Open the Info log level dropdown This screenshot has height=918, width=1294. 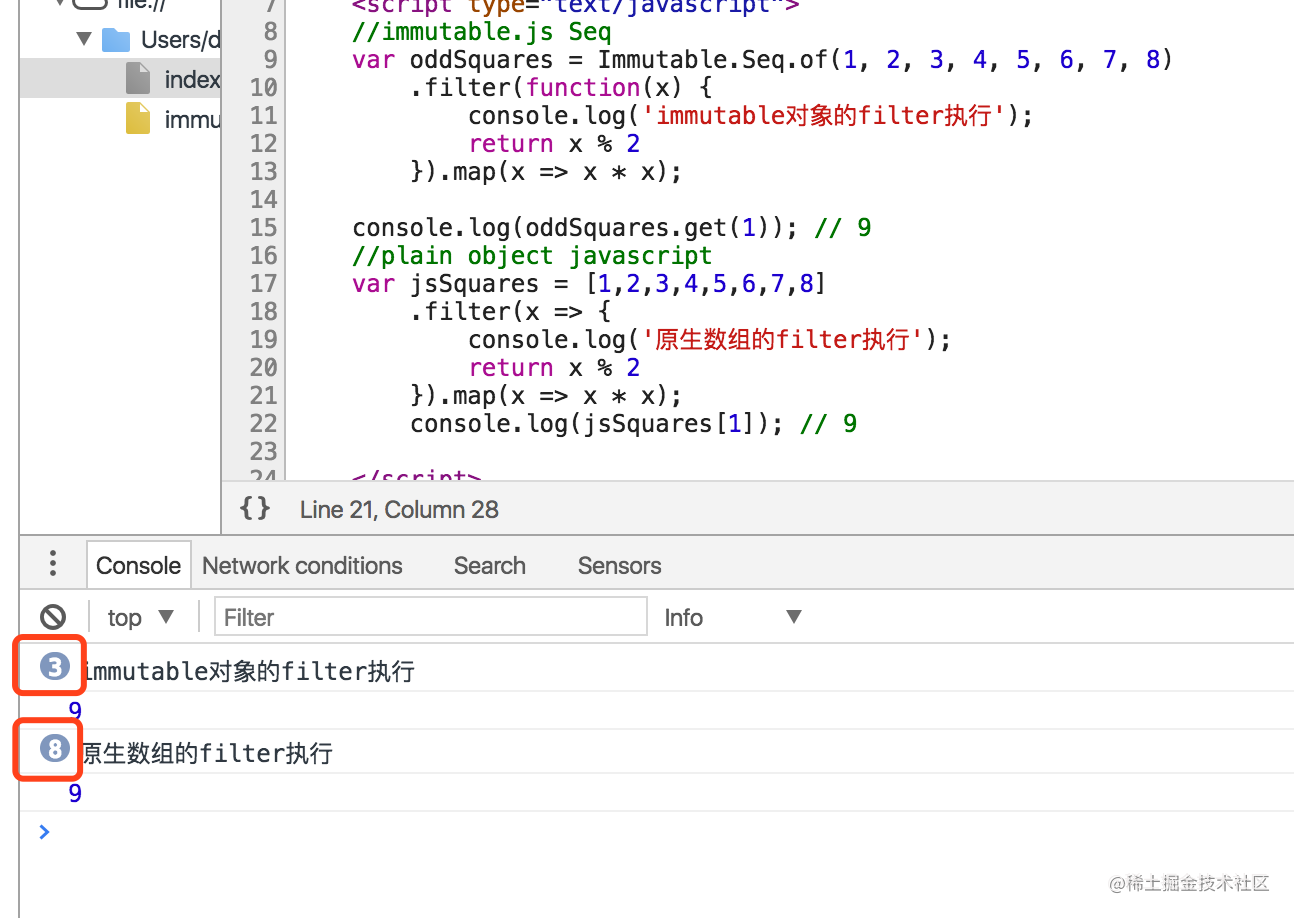coord(733,617)
